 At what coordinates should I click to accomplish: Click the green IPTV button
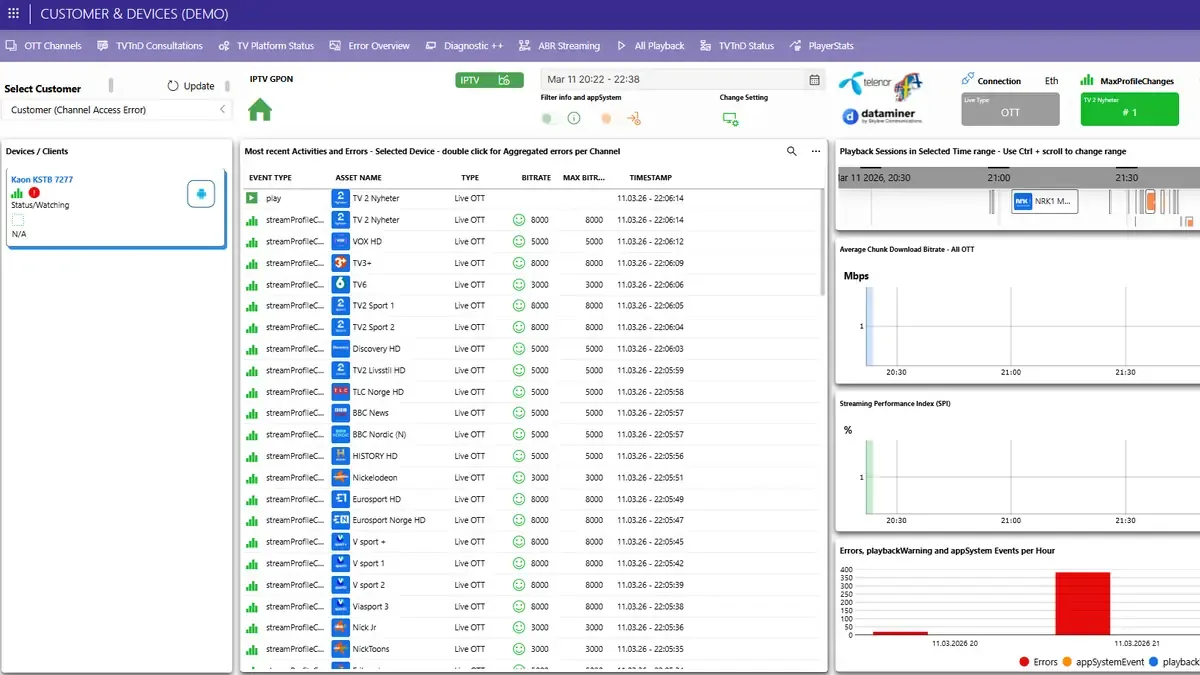[490, 80]
